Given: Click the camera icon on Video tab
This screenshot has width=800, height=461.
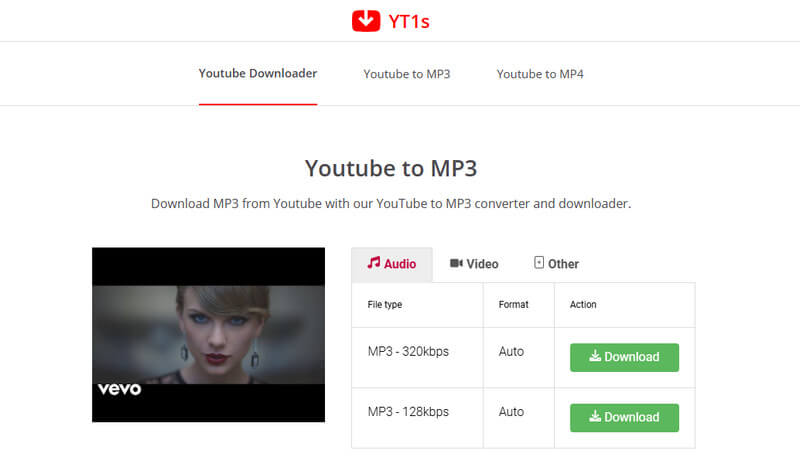Looking at the screenshot, I should pyautogui.click(x=456, y=263).
